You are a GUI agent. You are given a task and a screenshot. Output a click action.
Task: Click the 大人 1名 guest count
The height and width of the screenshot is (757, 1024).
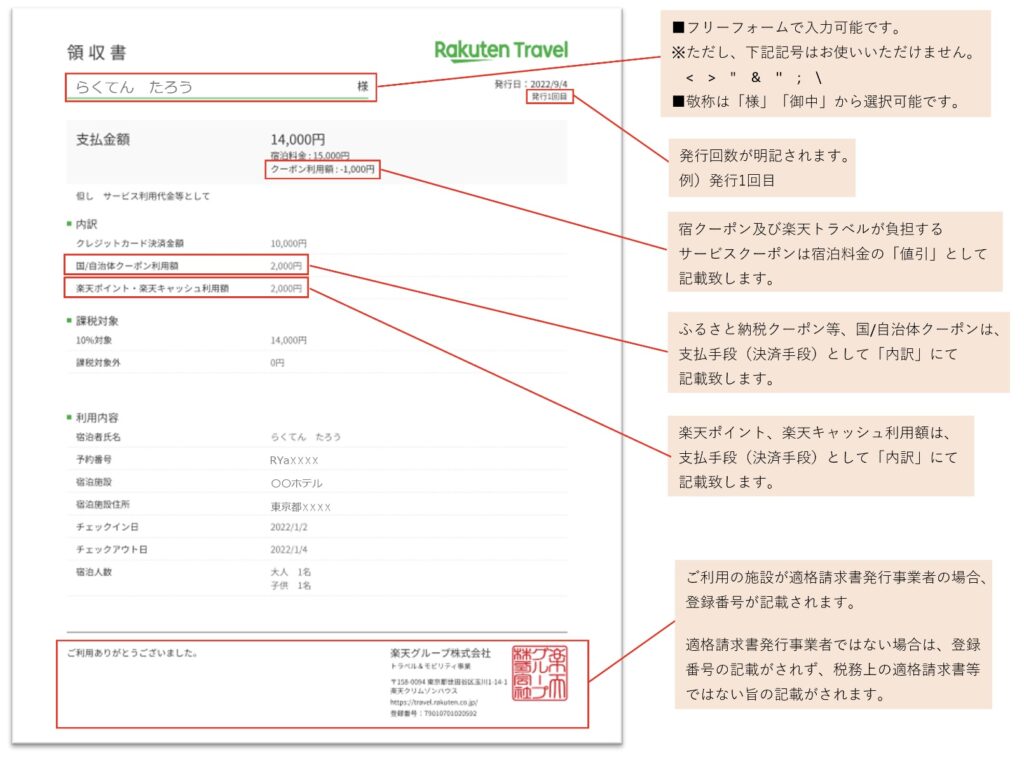tap(291, 572)
